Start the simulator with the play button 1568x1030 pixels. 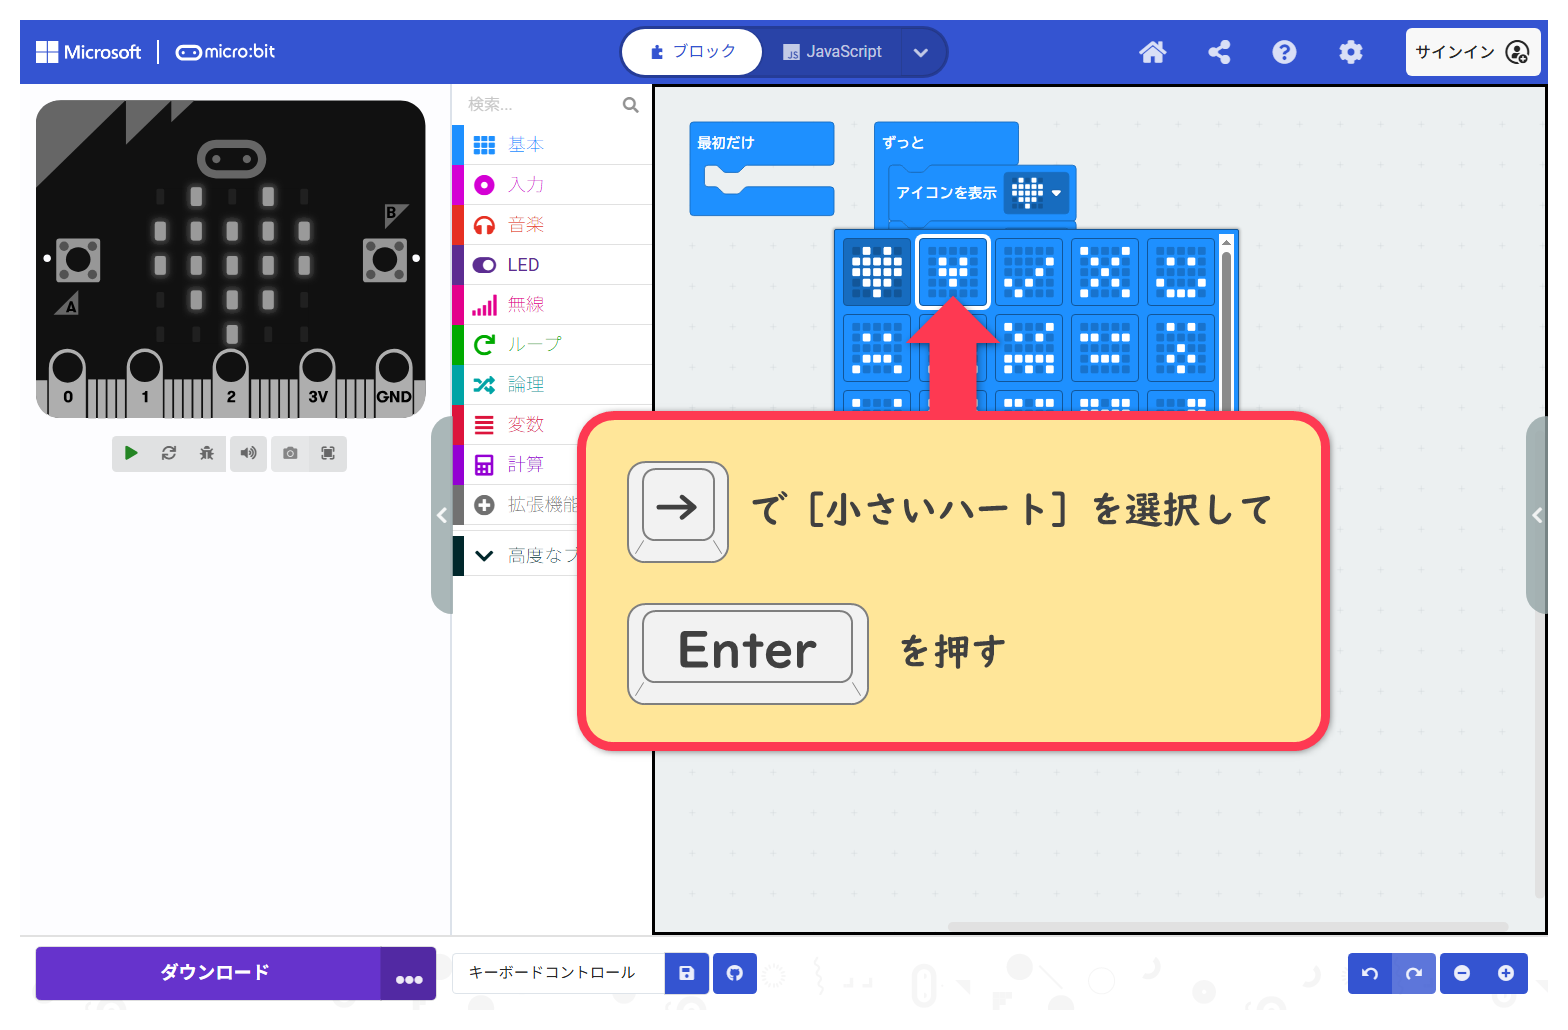131,453
